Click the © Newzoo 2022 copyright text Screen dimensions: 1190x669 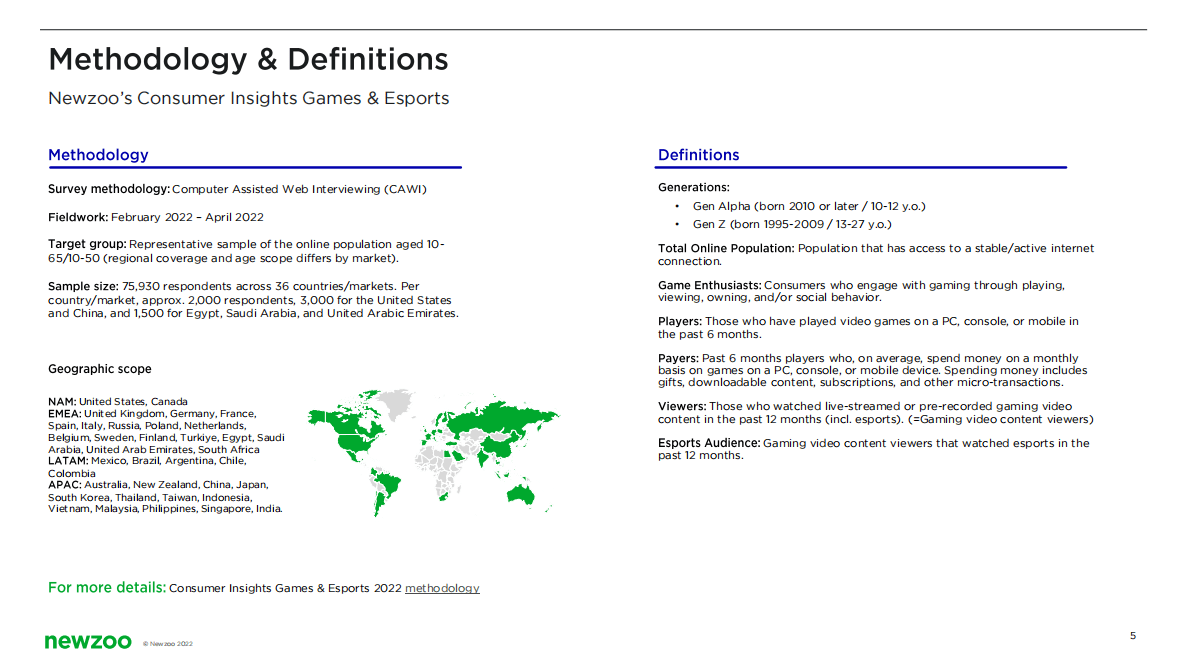point(167,644)
